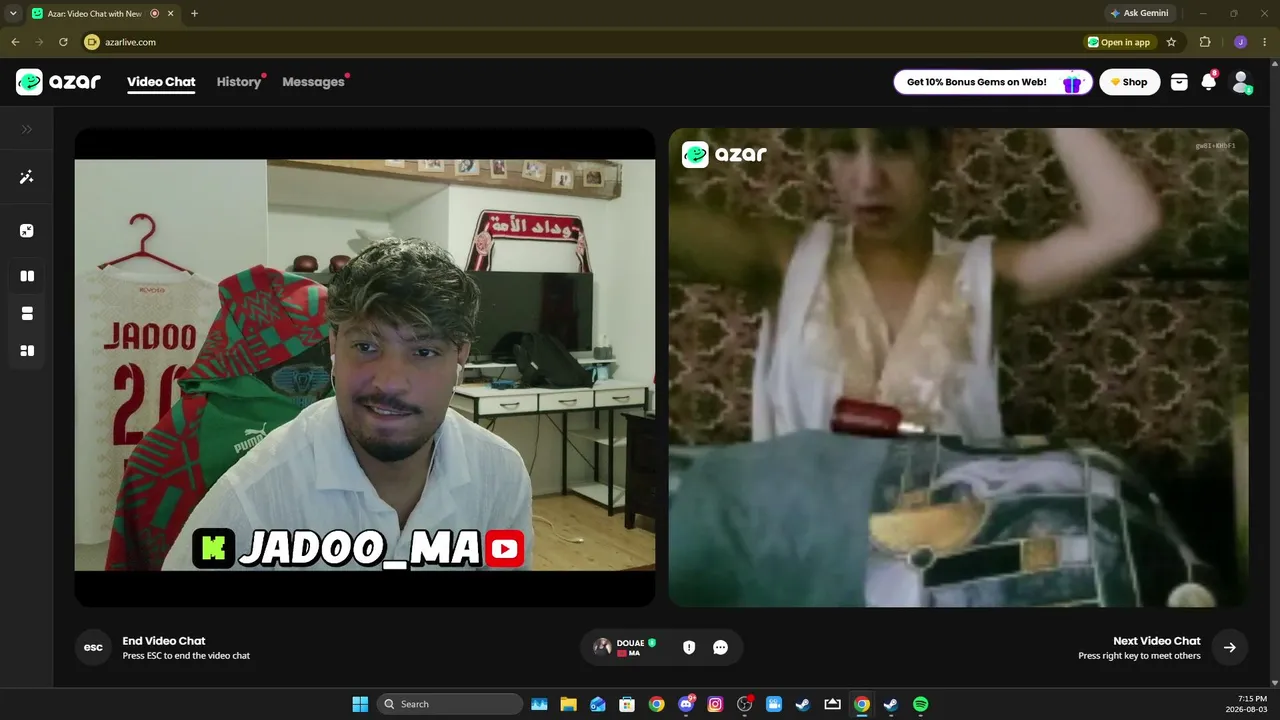Viewport: 1280px width, 720px height.
Task: Close the Azar browser tab
Action: pyautogui.click(x=171, y=14)
